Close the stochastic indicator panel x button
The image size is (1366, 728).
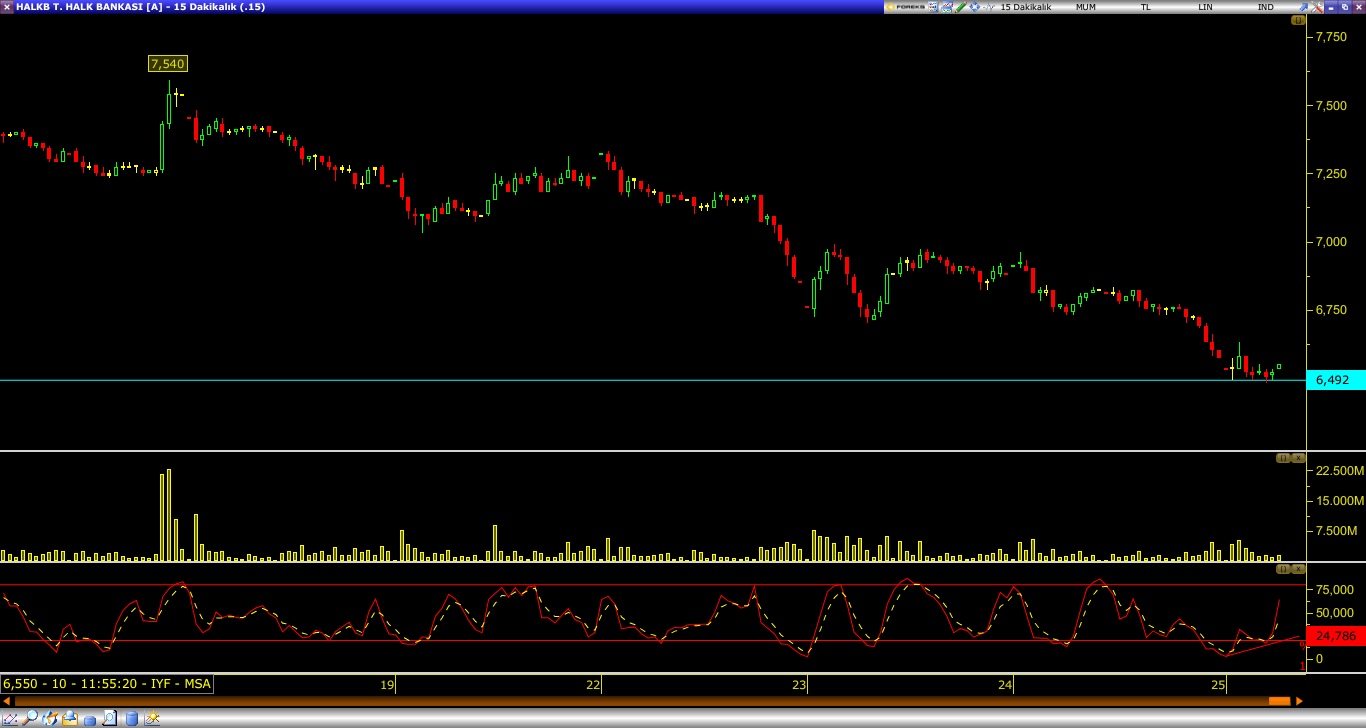[x=1298, y=569]
